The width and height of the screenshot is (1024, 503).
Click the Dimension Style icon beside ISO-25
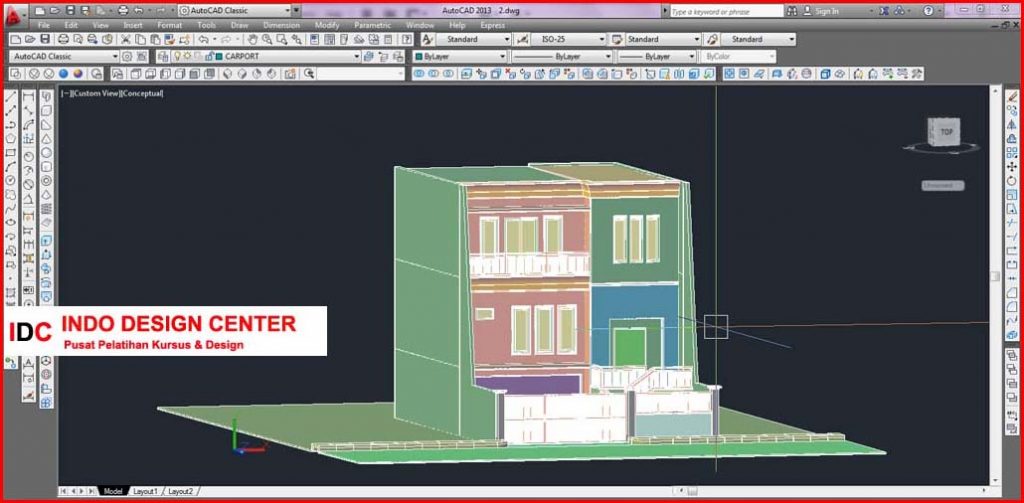tap(522, 39)
